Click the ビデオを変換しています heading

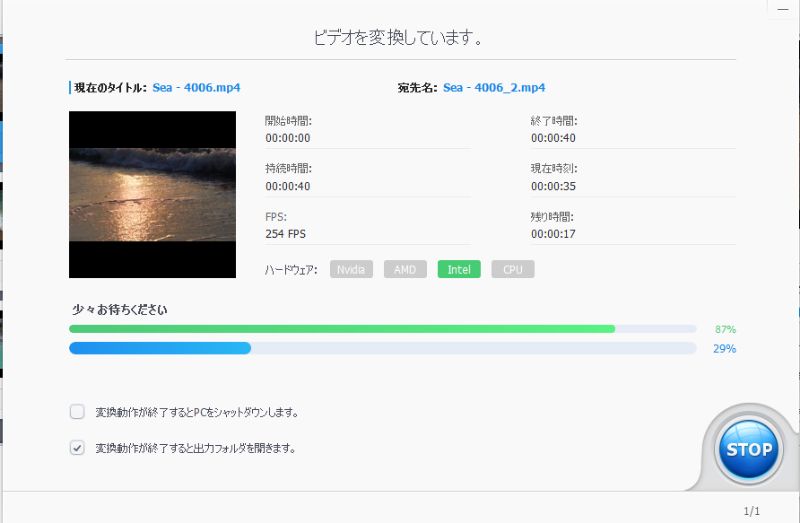point(397,37)
